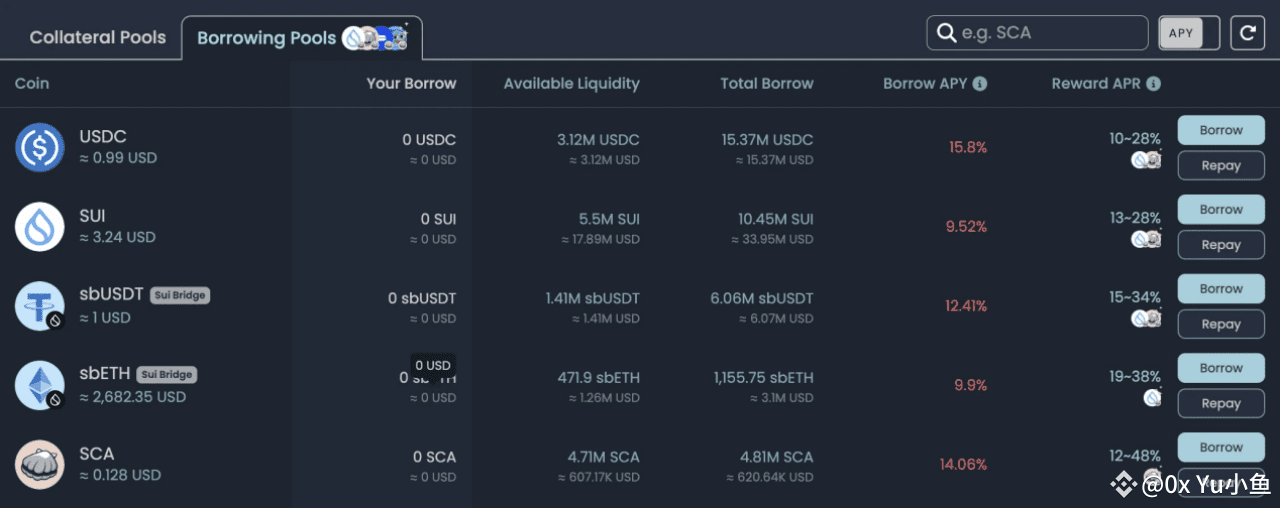Toggle the APY/APR switch
Viewport: 1280px width, 508px height.
tap(1189, 33)
